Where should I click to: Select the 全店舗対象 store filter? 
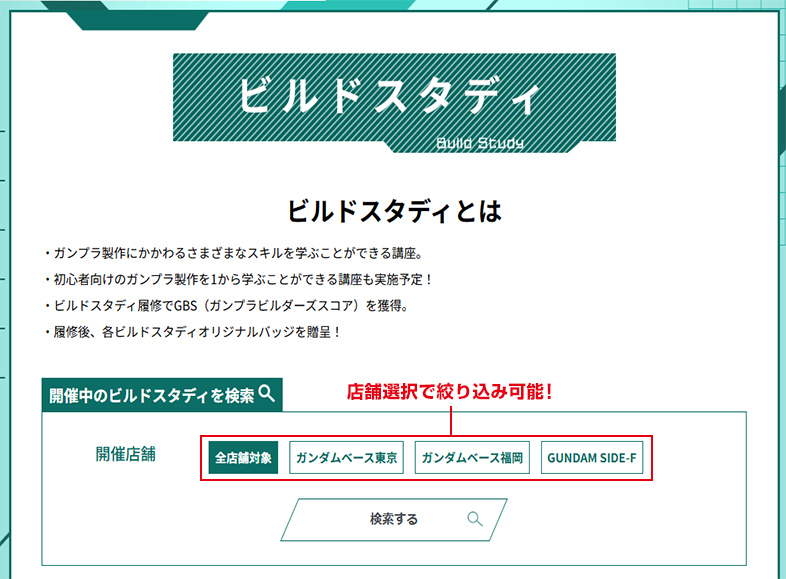point(243,457)
